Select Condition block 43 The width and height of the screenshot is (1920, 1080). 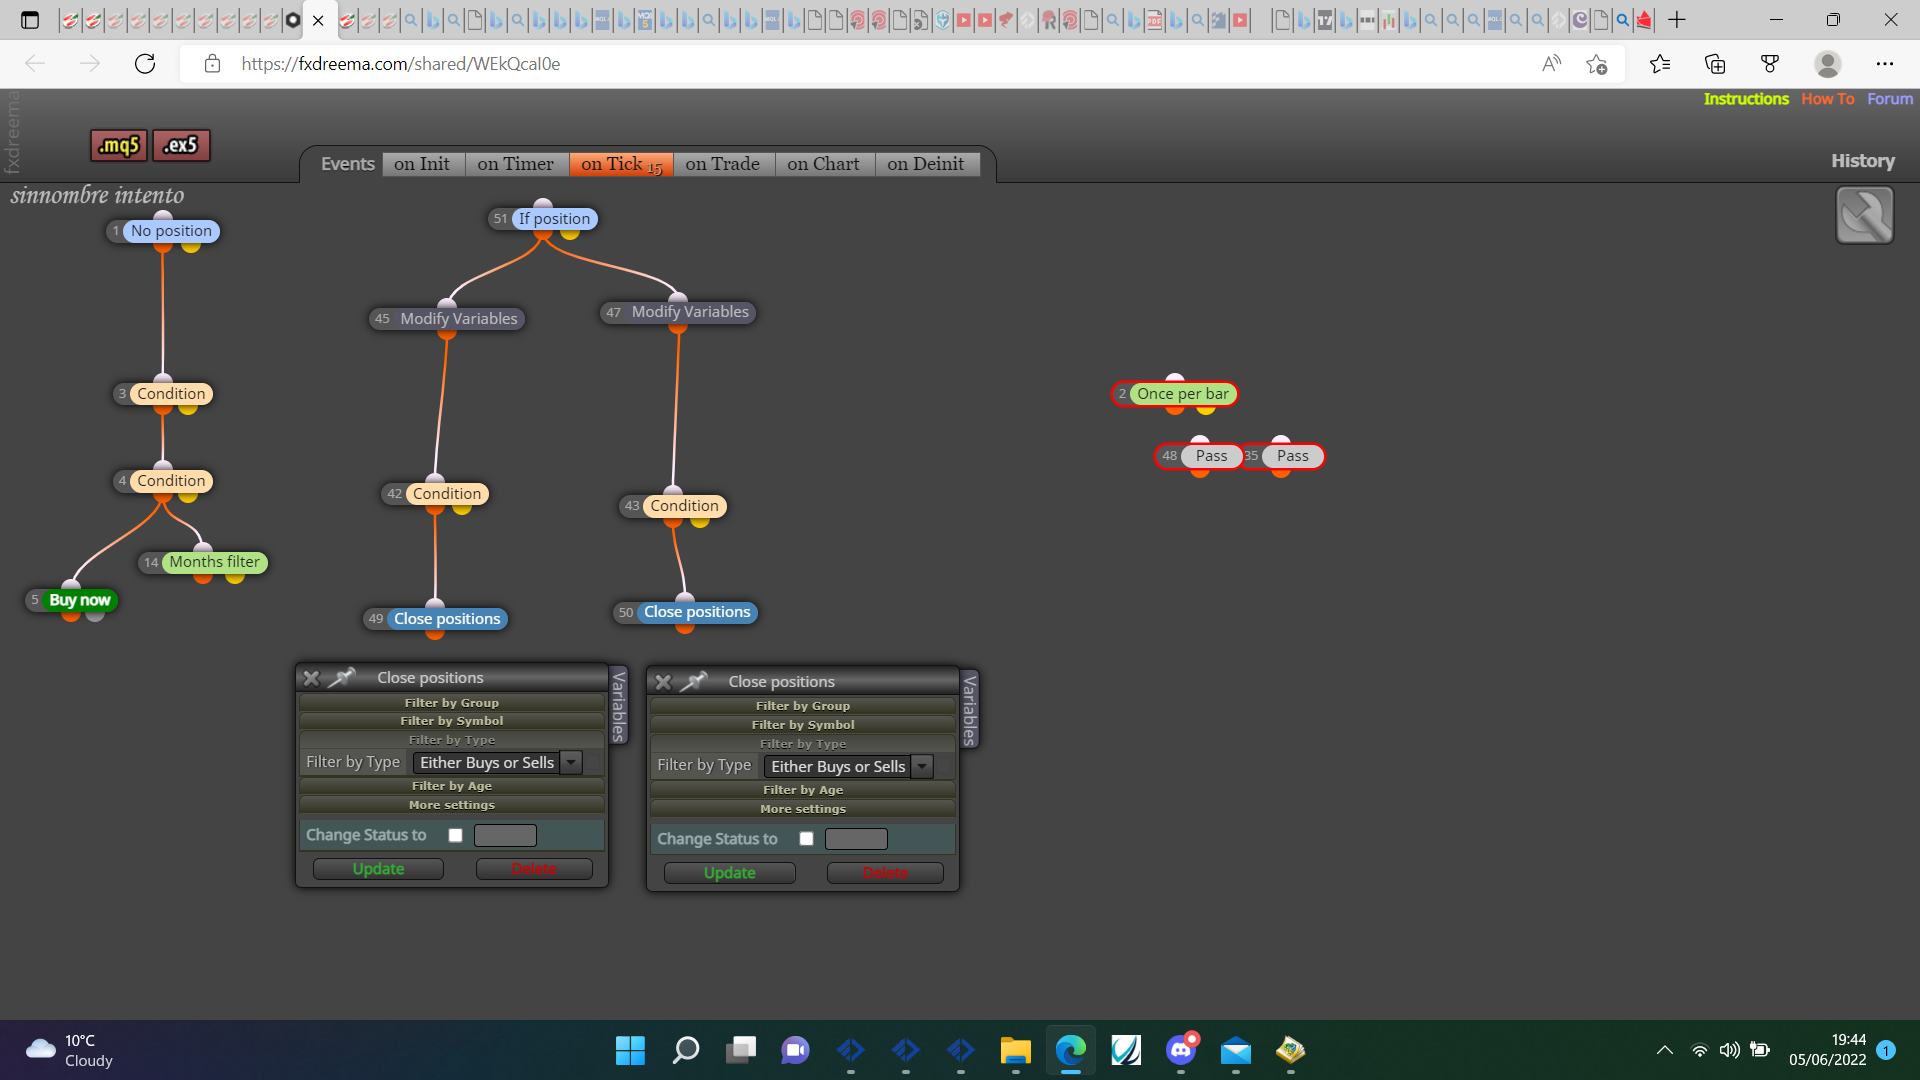[684, 506]
